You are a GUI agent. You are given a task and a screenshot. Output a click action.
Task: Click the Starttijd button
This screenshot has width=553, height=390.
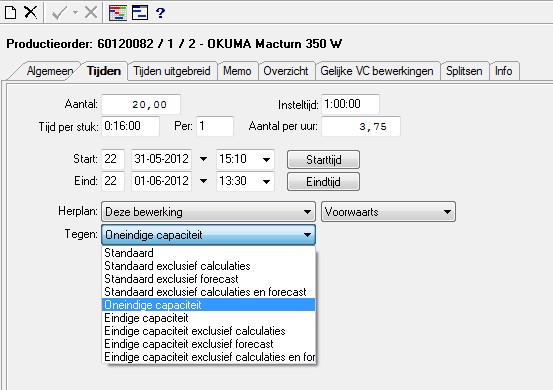(323, 160)
